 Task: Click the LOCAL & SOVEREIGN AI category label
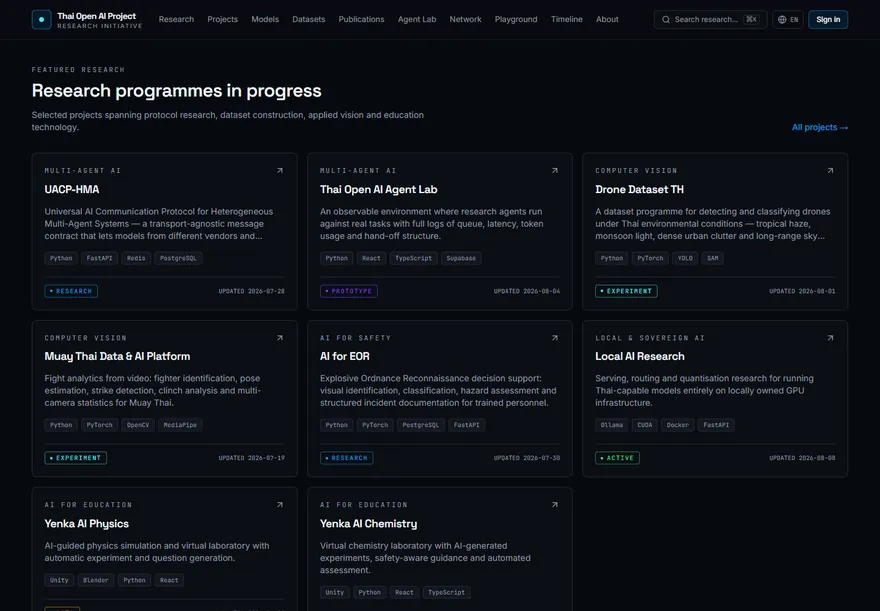(650, 338)
